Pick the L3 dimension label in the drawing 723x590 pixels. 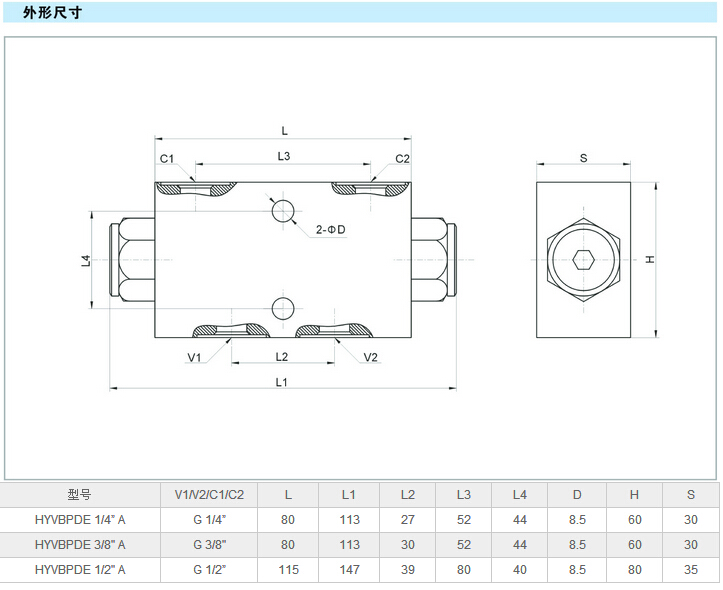click(x=283, y=156)
